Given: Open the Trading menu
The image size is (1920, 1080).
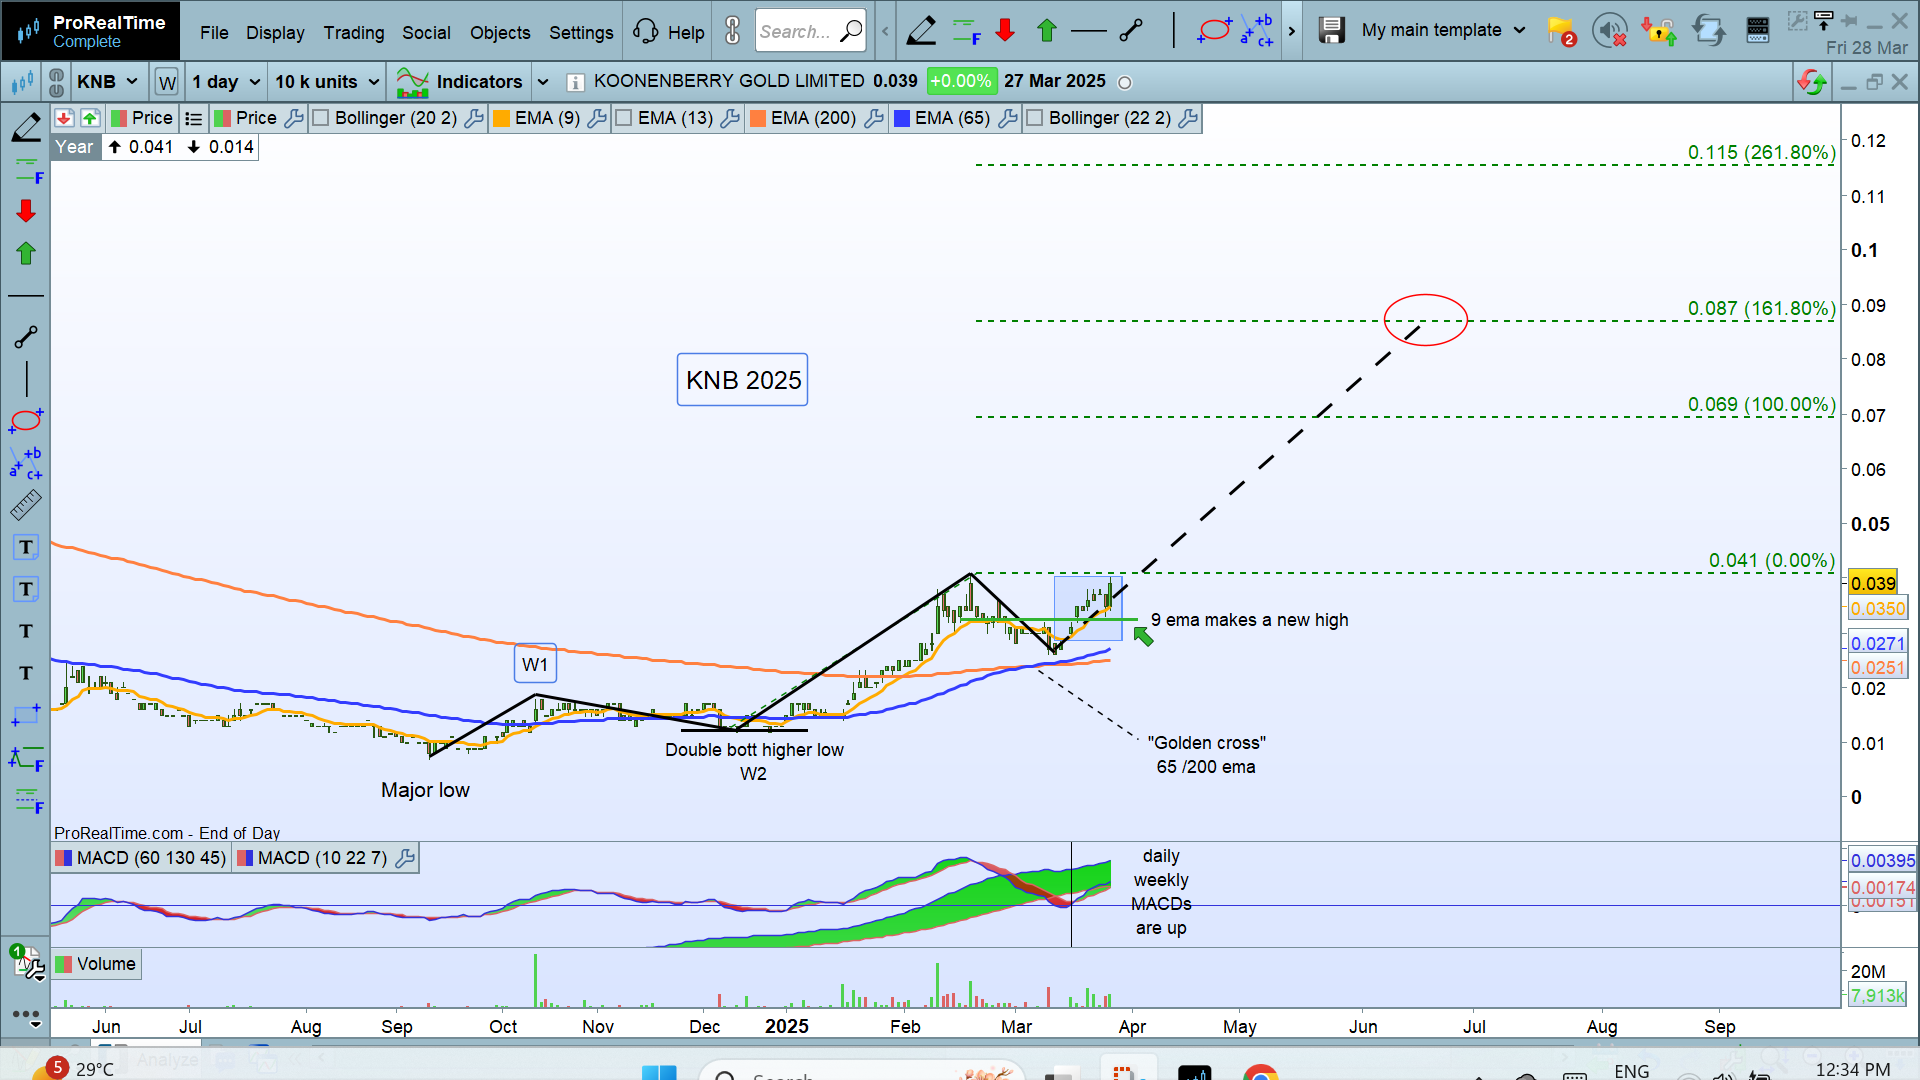Looking at the screenshot, I should point(354,32).
